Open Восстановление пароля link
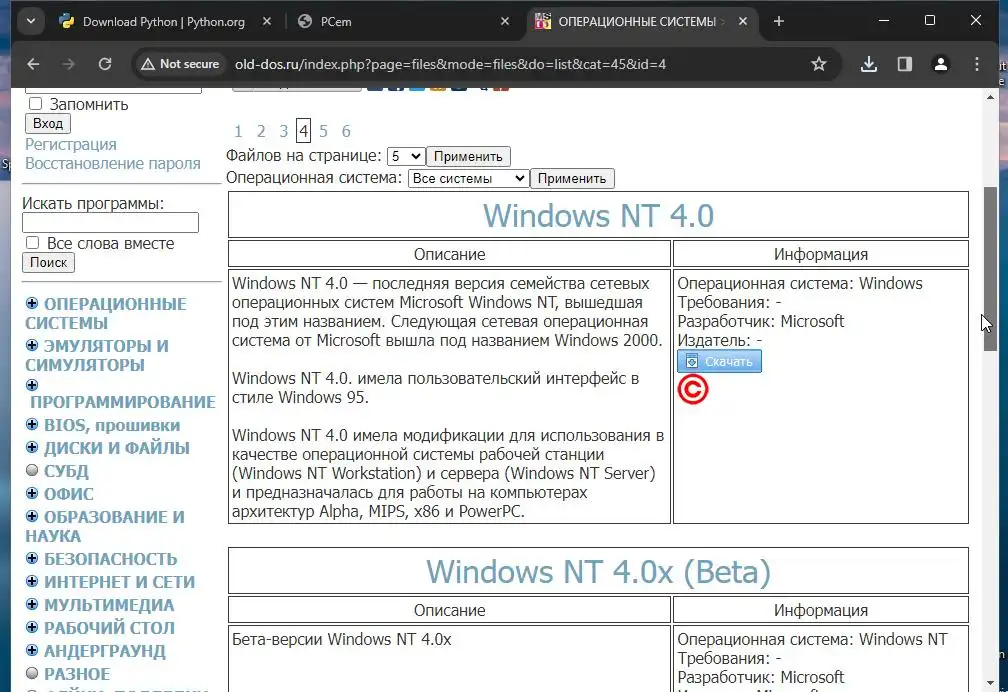The image size is (1008, 692). click(x=112, y=163)
